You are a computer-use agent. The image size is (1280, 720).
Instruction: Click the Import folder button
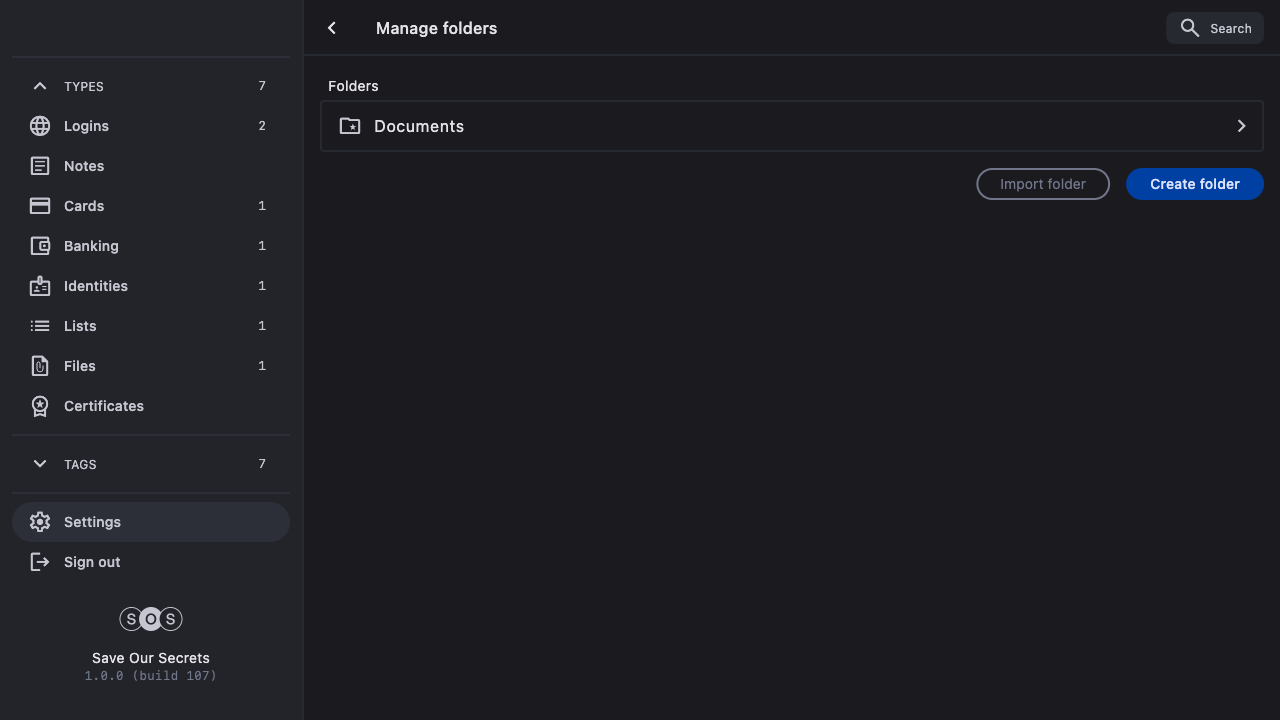1042,184
